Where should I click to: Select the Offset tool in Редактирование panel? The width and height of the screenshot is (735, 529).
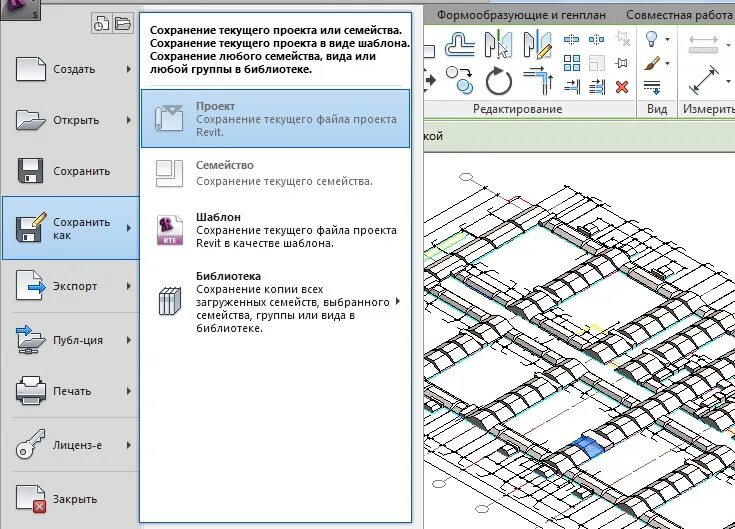459,44
